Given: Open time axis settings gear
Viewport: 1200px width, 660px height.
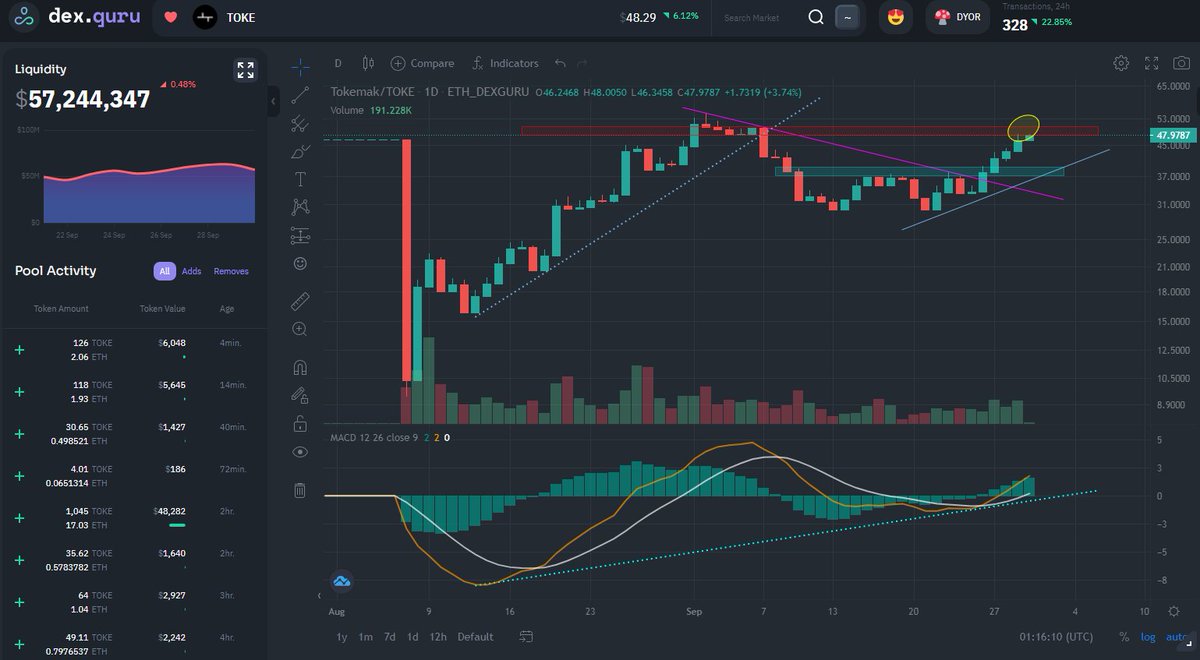Looking at the screenshot, I should 1174,610.
